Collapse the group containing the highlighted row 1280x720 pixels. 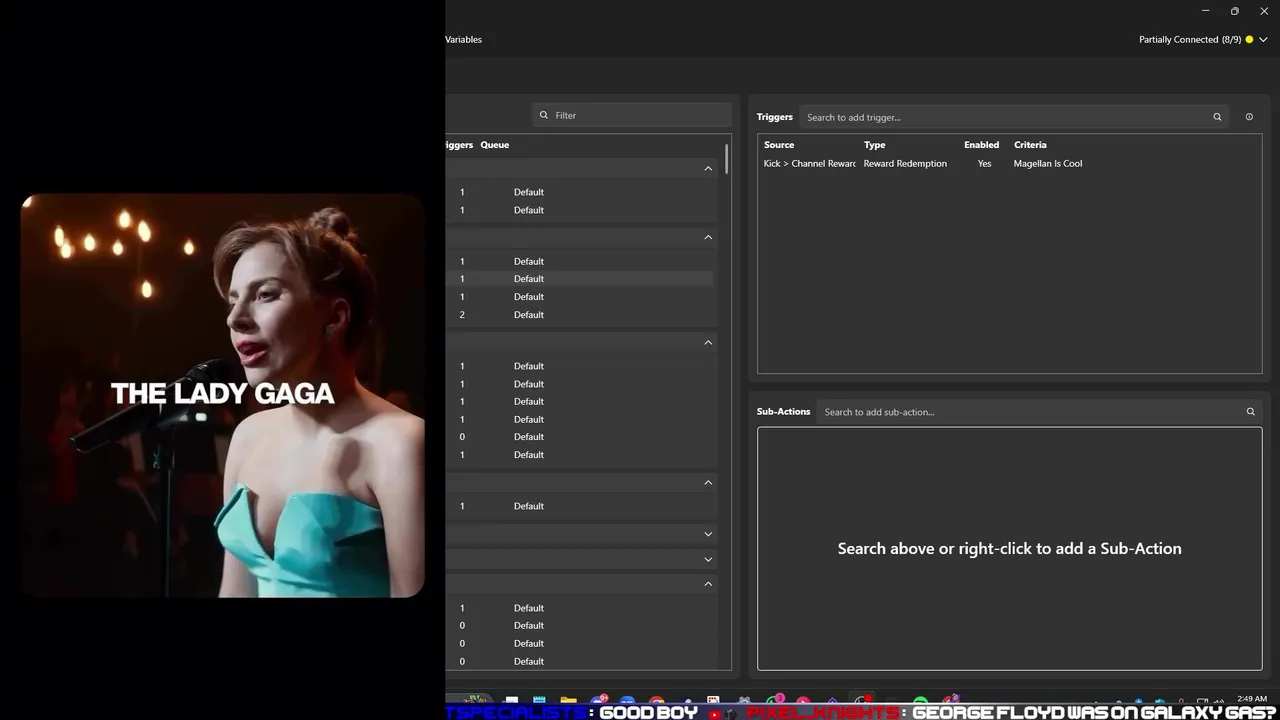(708, 237)
